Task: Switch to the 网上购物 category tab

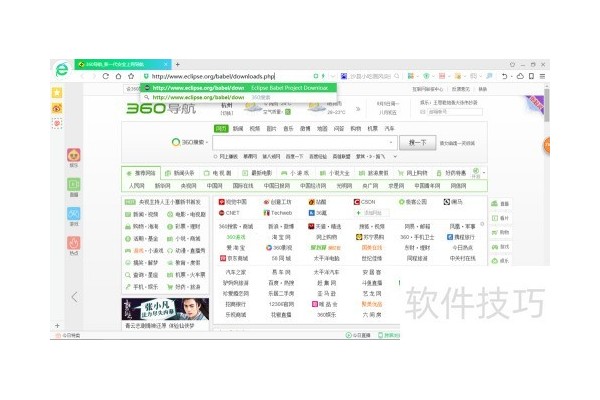Action: click(x=412, y=173)
